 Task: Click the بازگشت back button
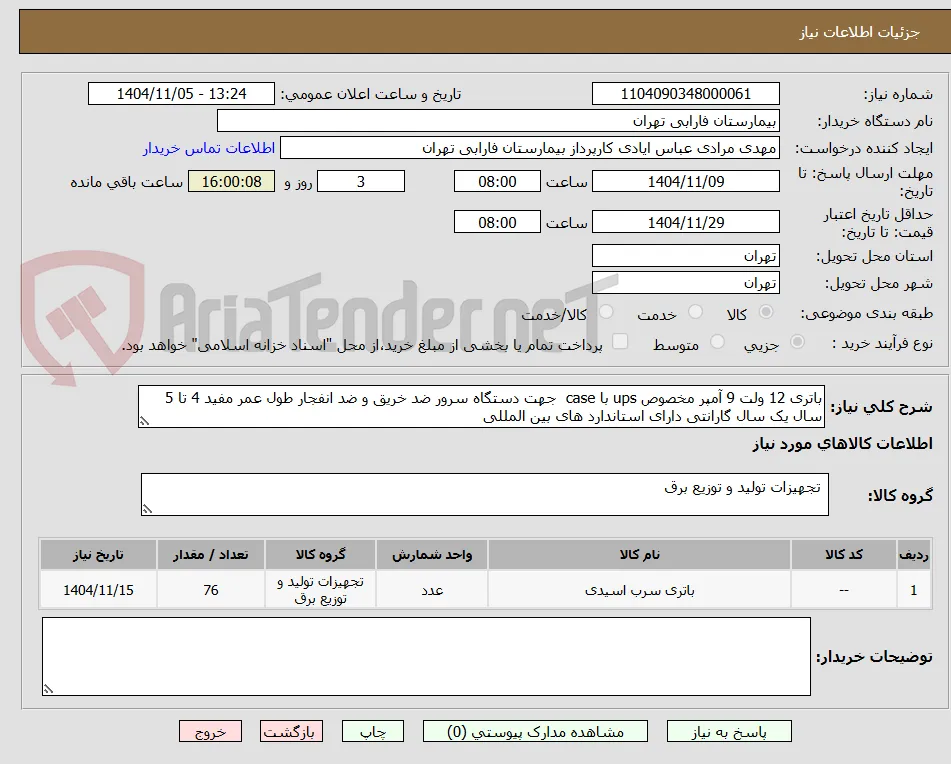(291, 731)
